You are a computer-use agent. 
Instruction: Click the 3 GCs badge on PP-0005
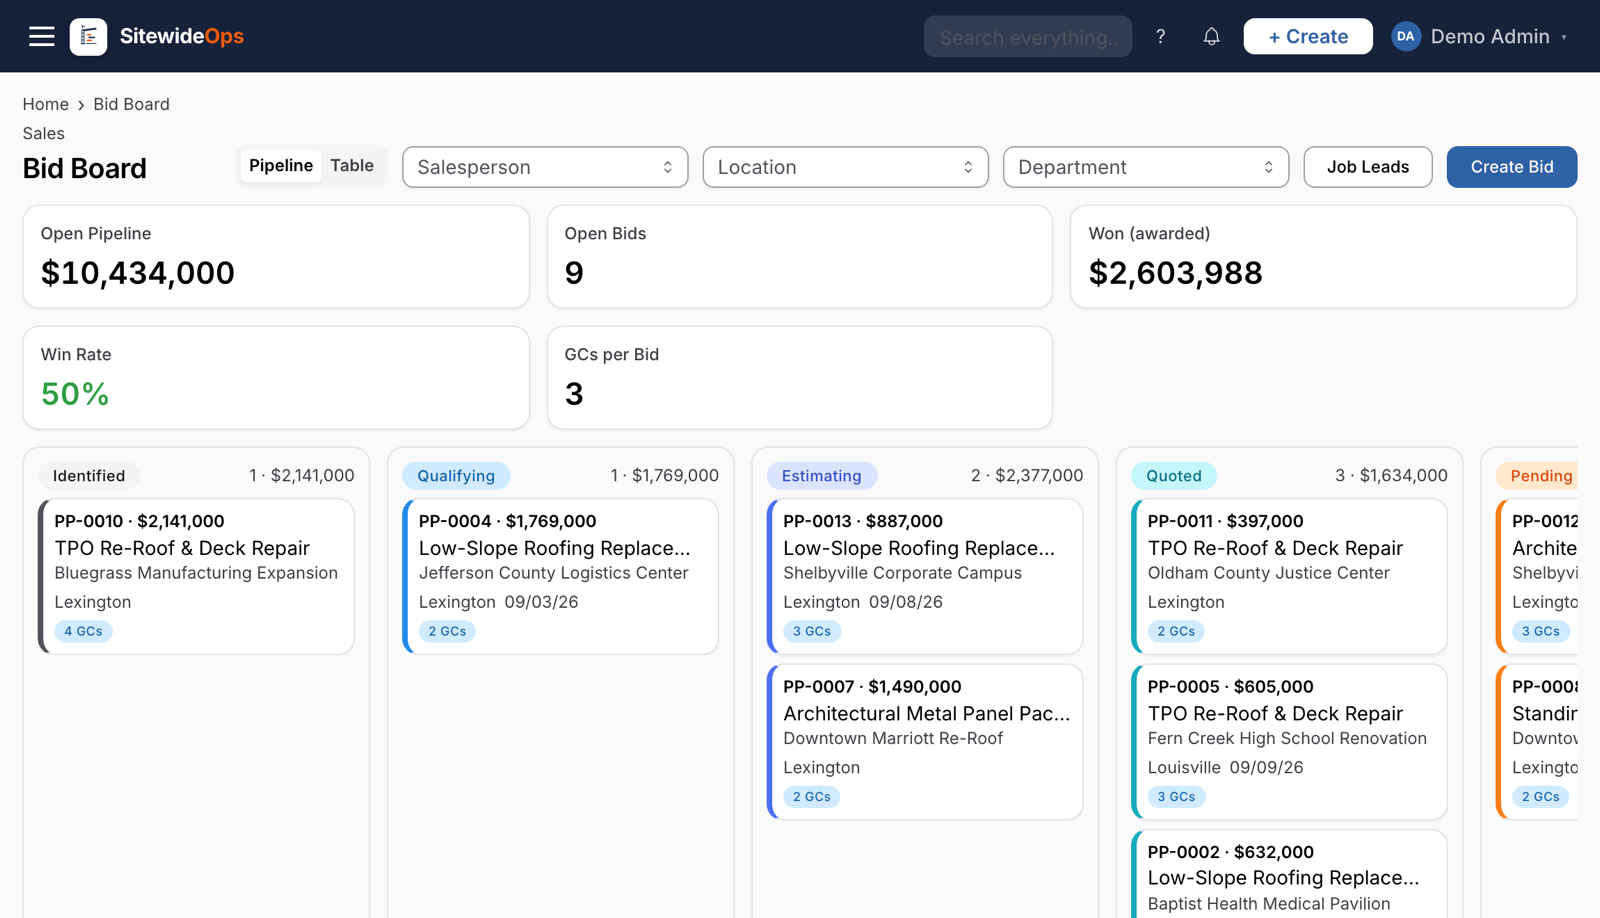[x=1176, y=797]
